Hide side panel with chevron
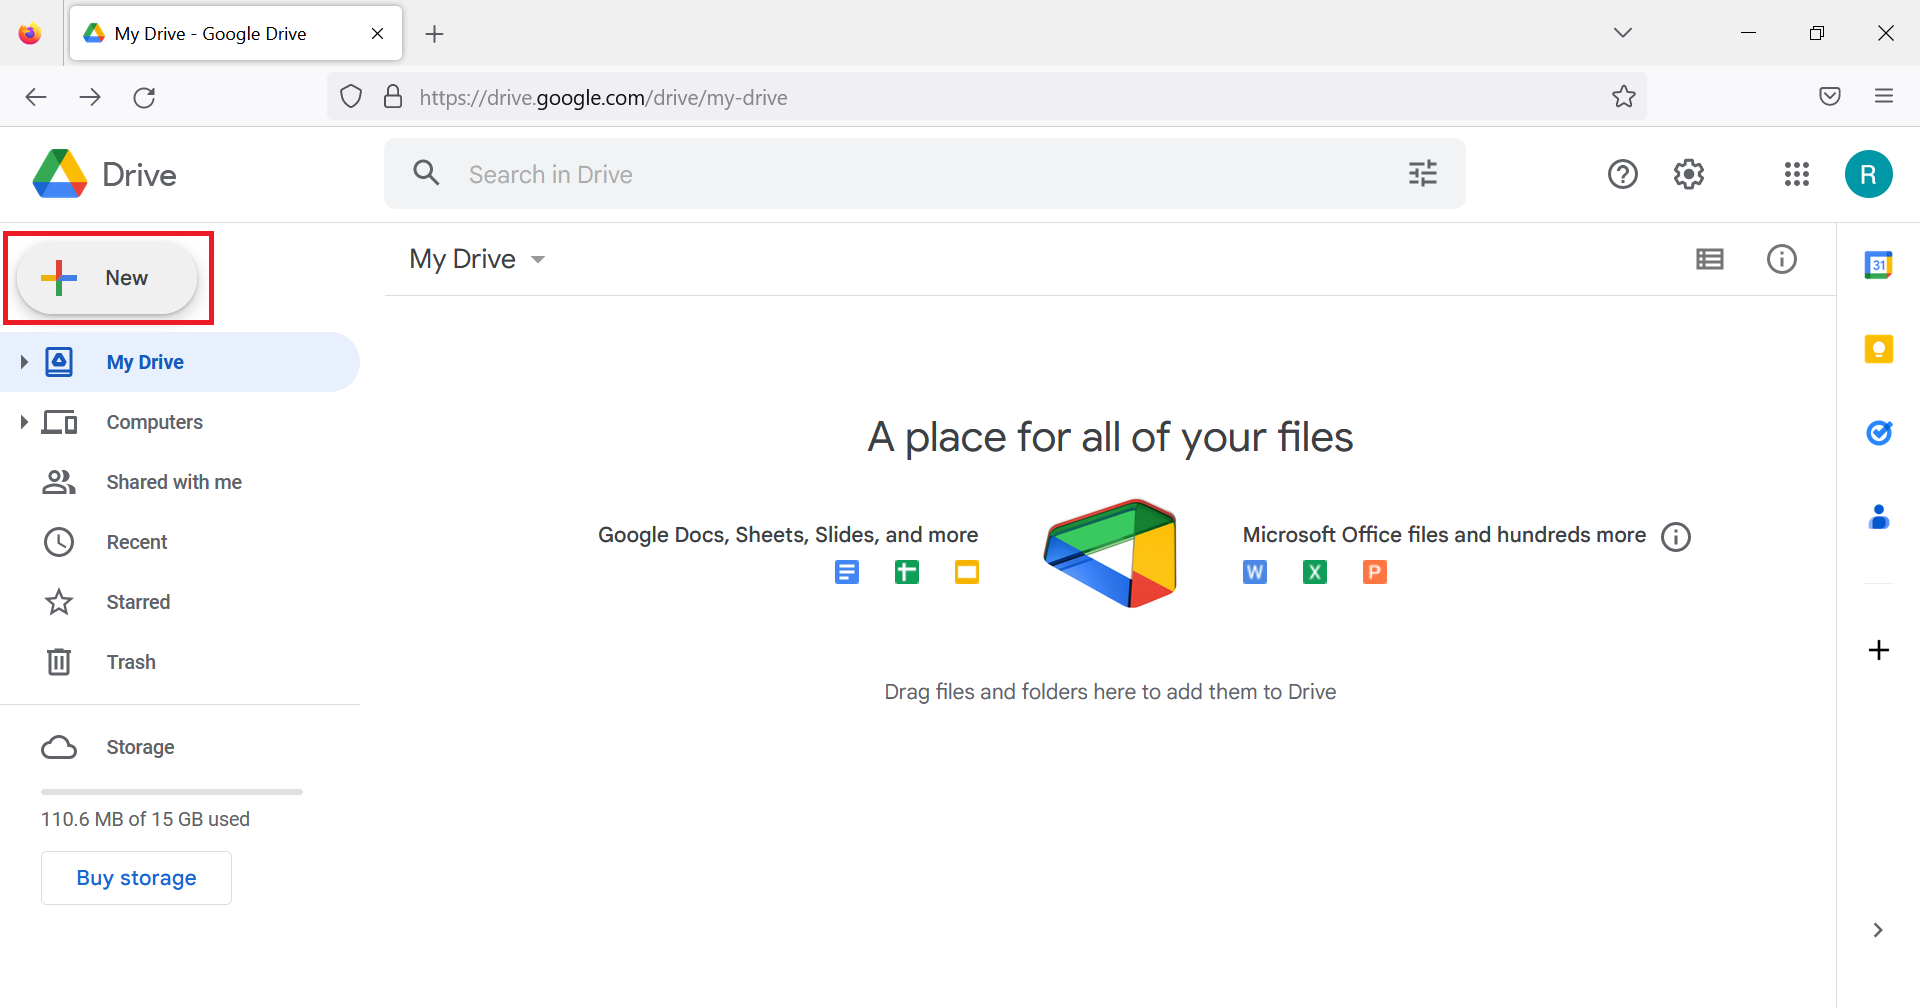 [x=1878, y=930]
